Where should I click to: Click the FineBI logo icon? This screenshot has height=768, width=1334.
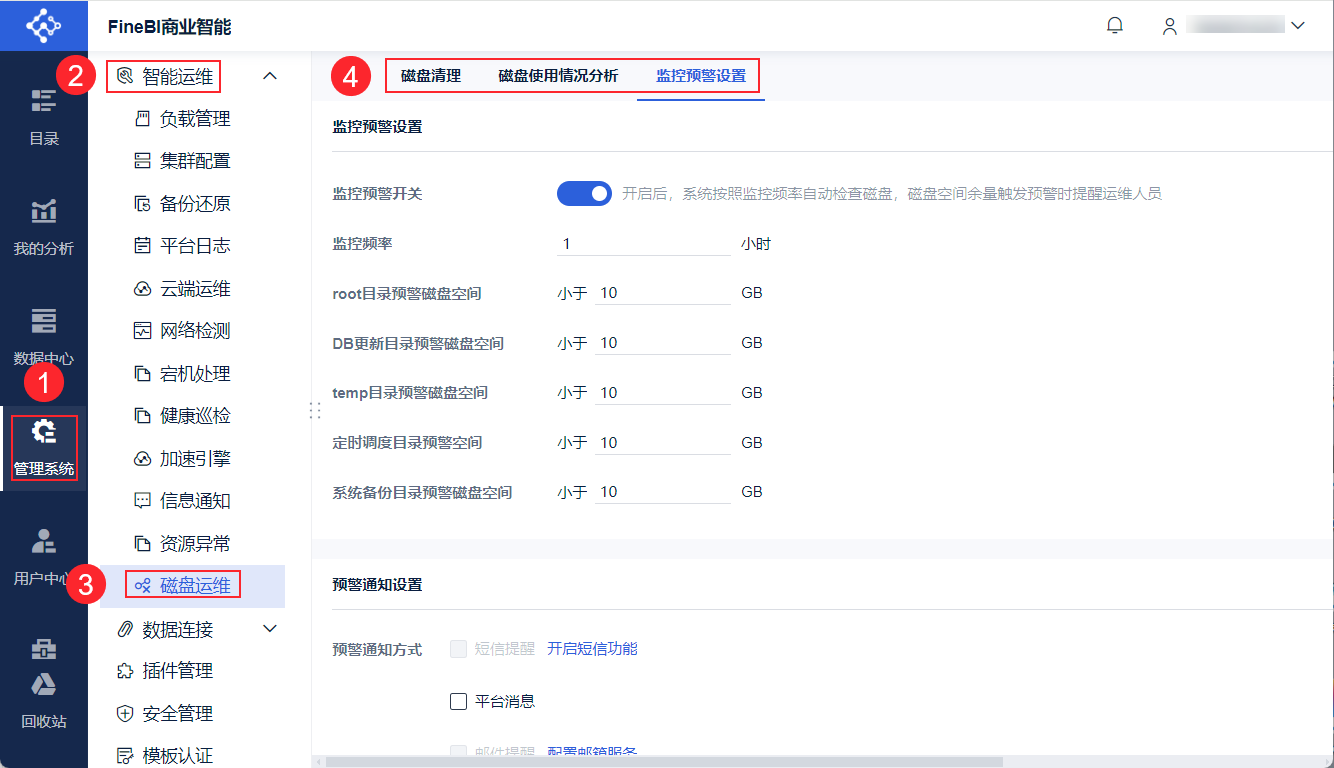pos(43,25)
